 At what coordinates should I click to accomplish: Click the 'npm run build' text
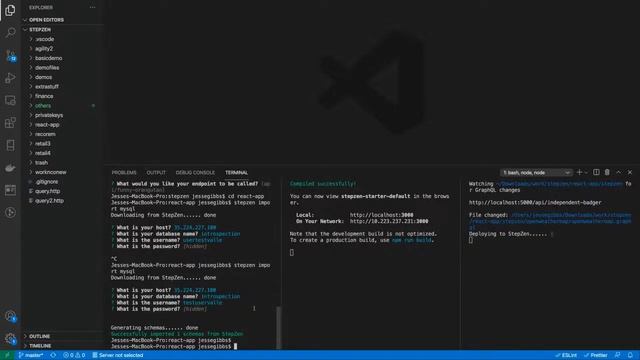(x=411, y=240)
